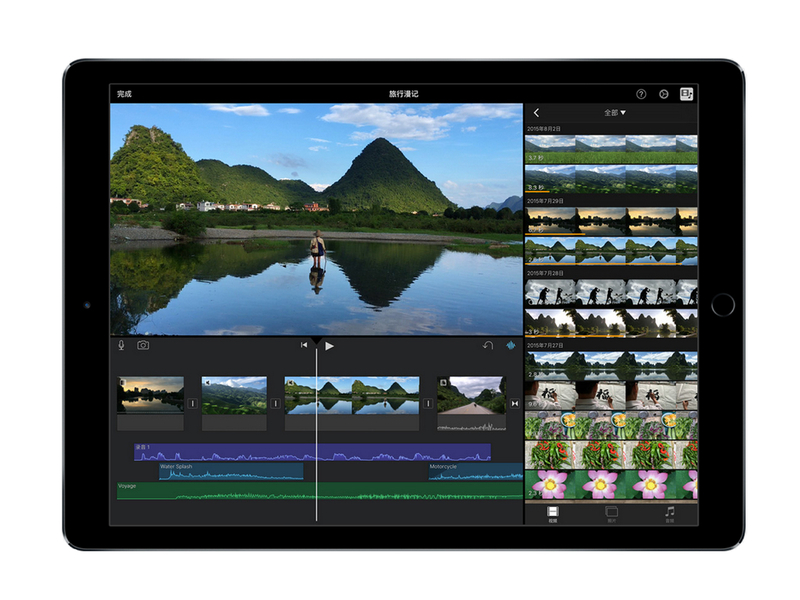The width and height of the screenshot is (800, 600).
Task: Select the green Voyage music track
Action: [320, 491]
